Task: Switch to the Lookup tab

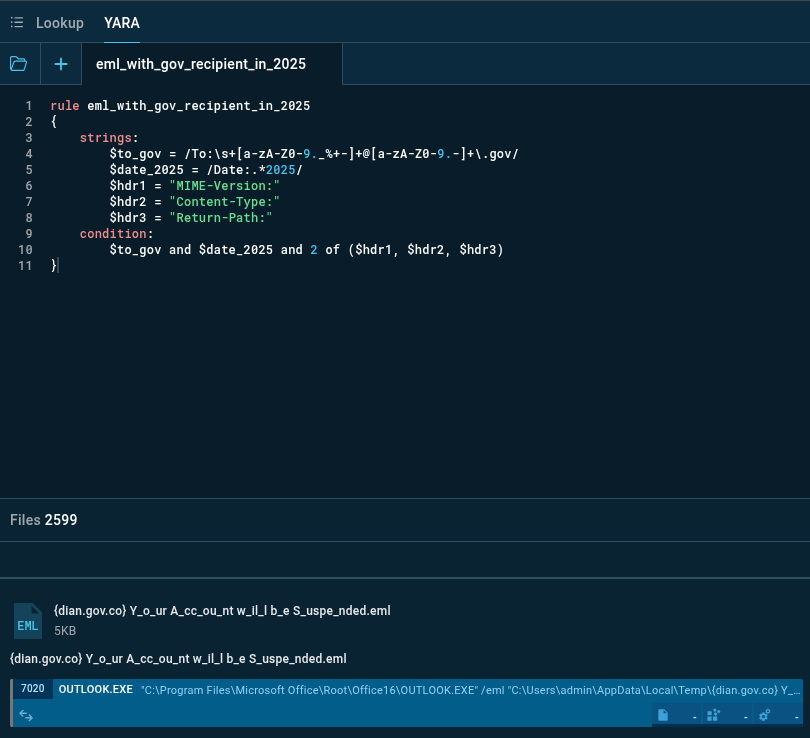Action: click(x=60, y=22)
